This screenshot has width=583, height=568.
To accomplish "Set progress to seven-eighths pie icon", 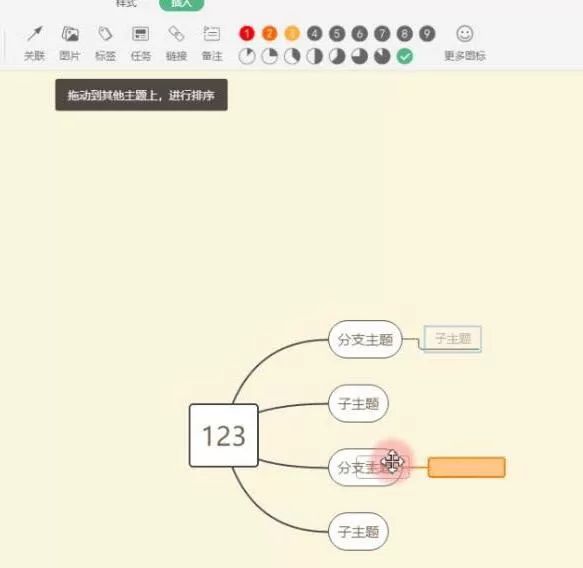I will click(x=382, y=57).
